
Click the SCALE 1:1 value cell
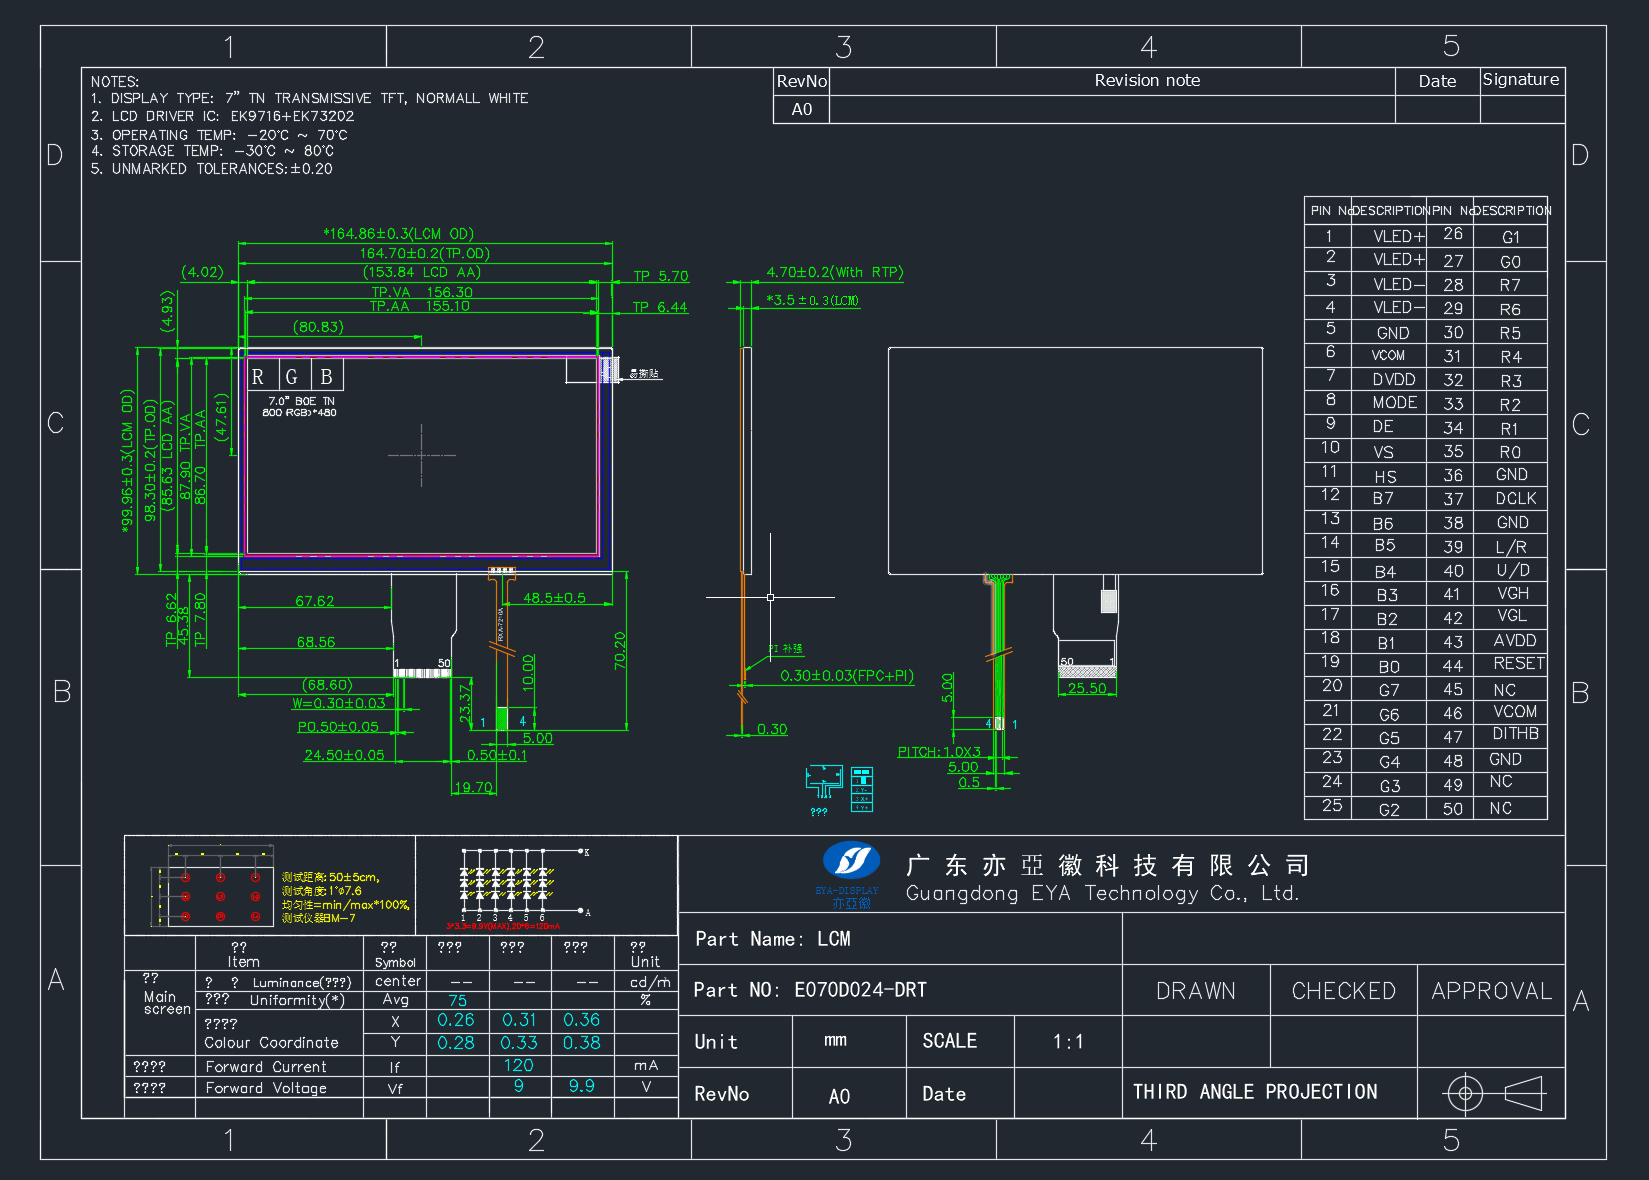[x=1068, y=1042]
